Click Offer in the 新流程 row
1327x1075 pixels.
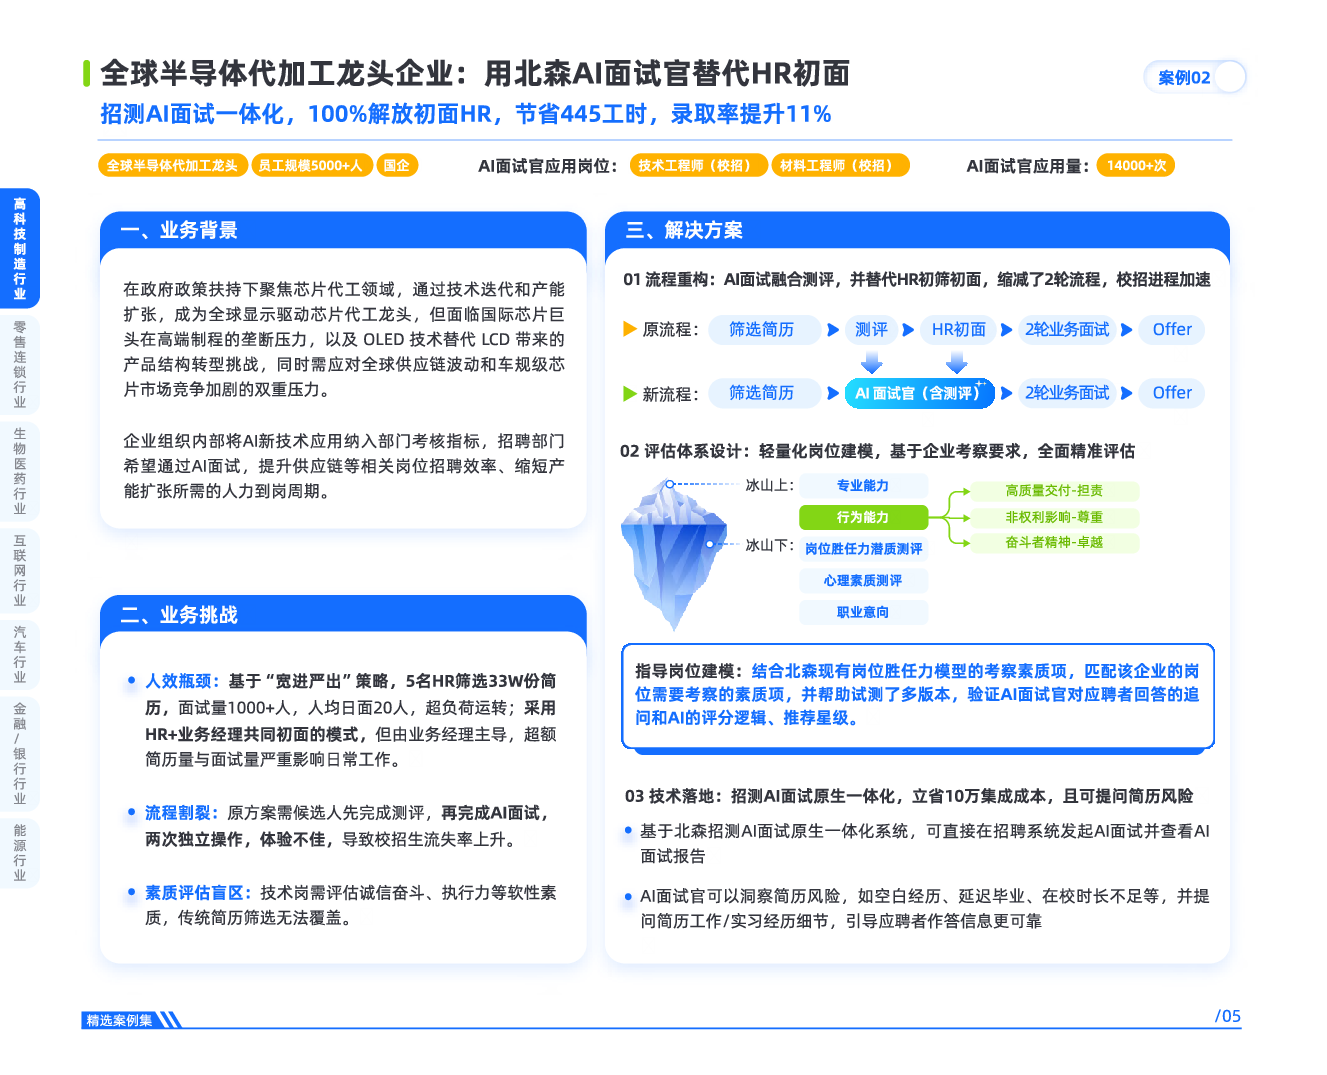[1172, 393]
